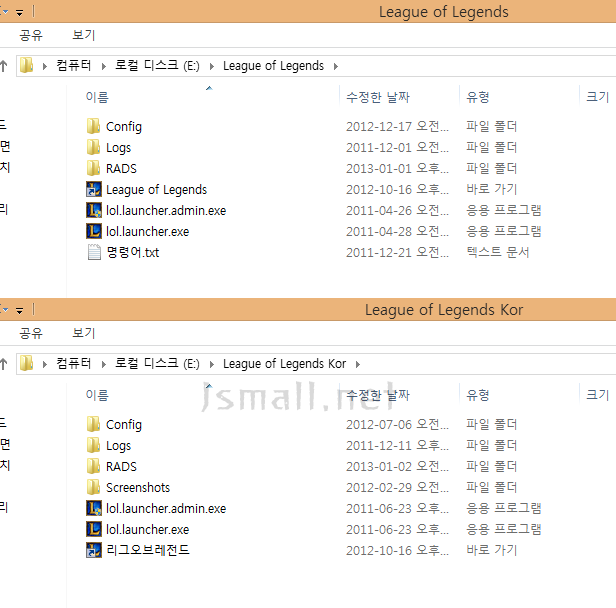616x608 pixels.
Task: Sort by 유형 column in League of Legends Kor window
Action: click(477, 395)
